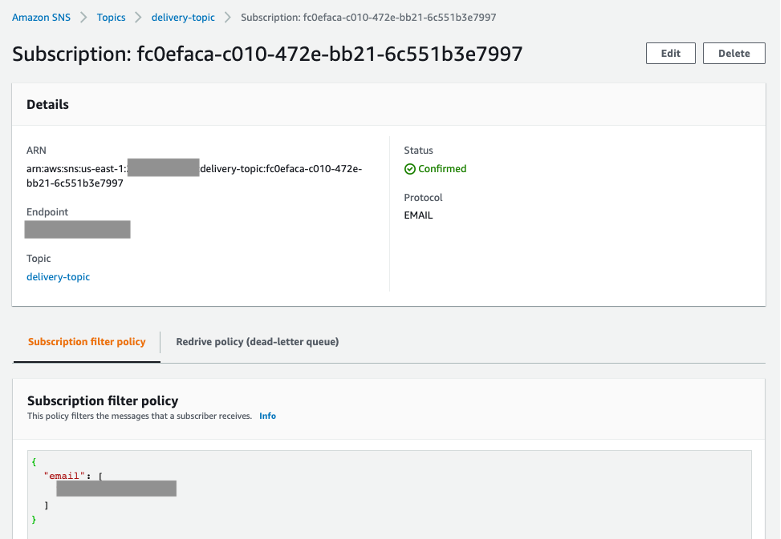The image size is (781, 539).
Task: Select the EMAIL protocol value
Action: click(x=418, y=216)
